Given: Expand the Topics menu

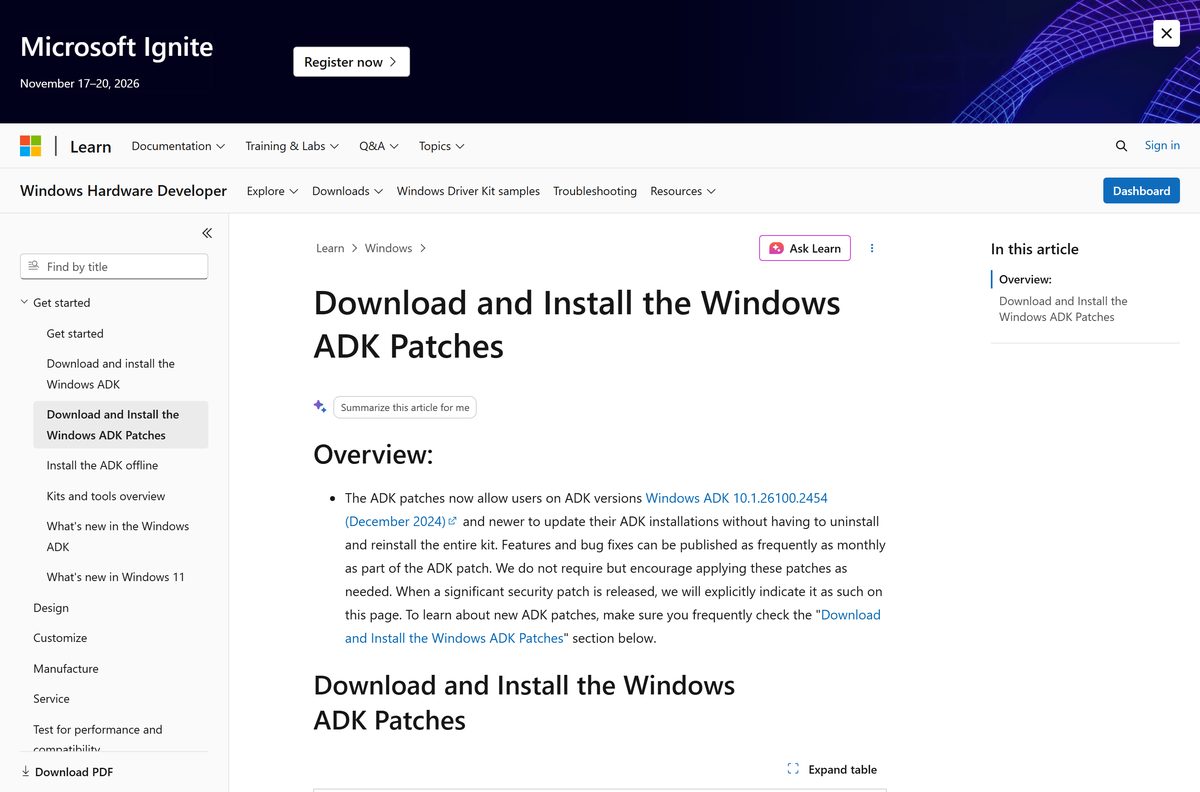Looking at the screenshot, I should [441, 146].
